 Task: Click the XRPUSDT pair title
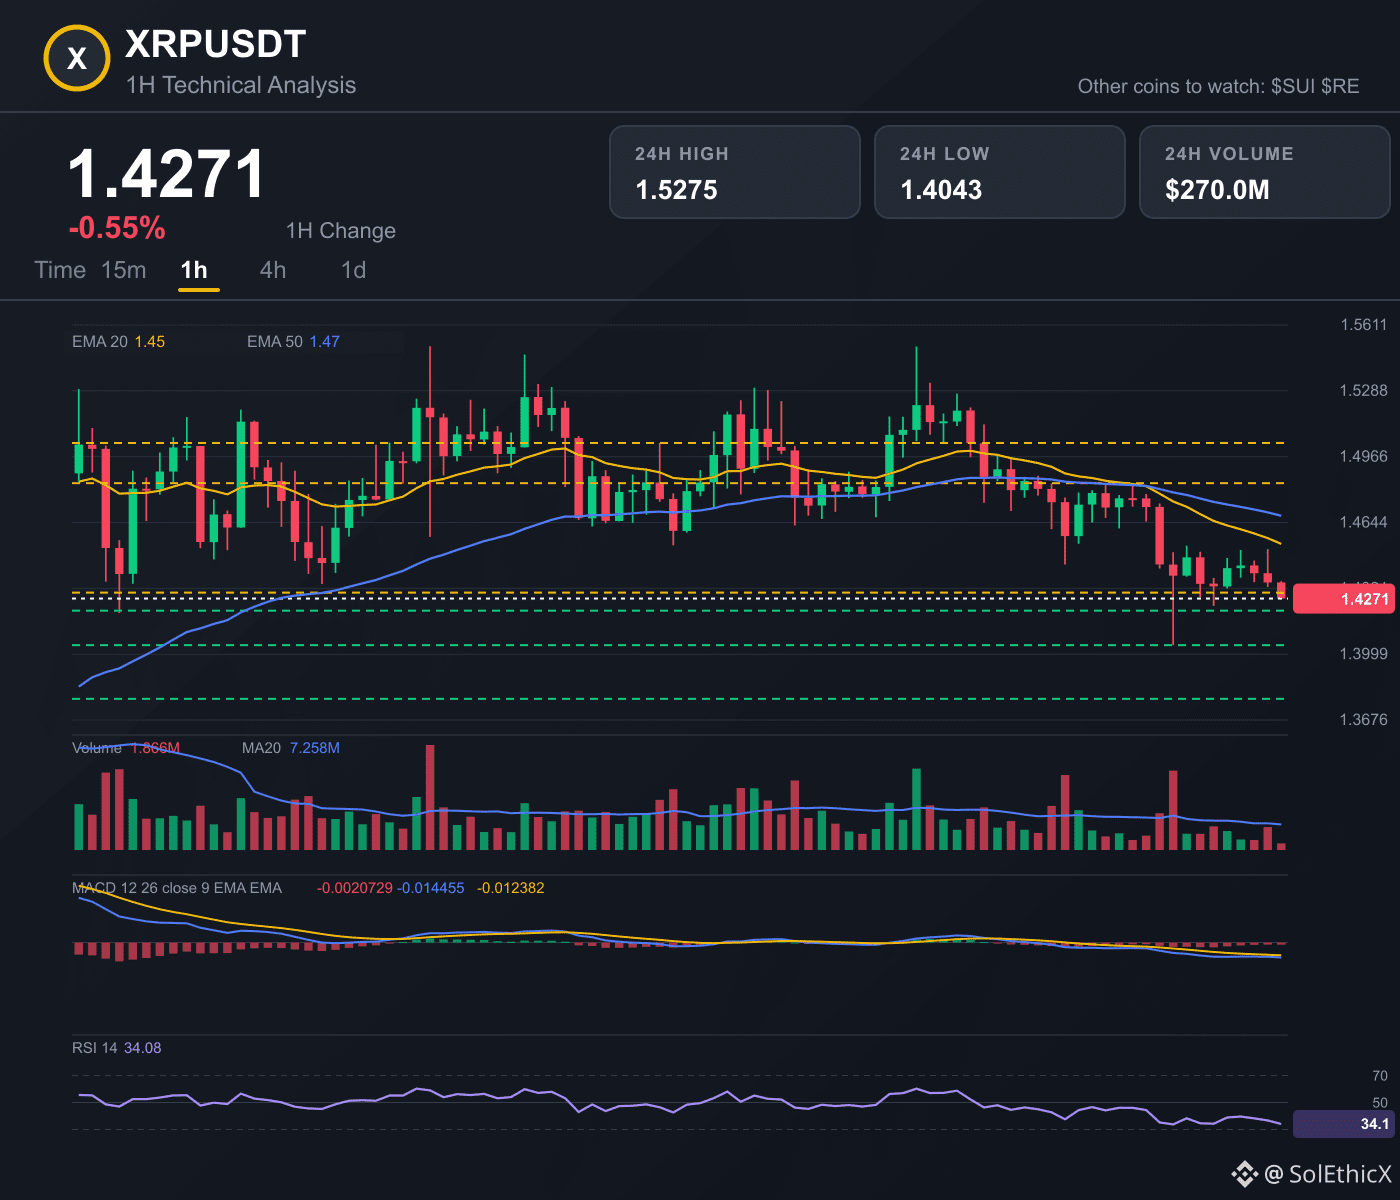[215, 44]
